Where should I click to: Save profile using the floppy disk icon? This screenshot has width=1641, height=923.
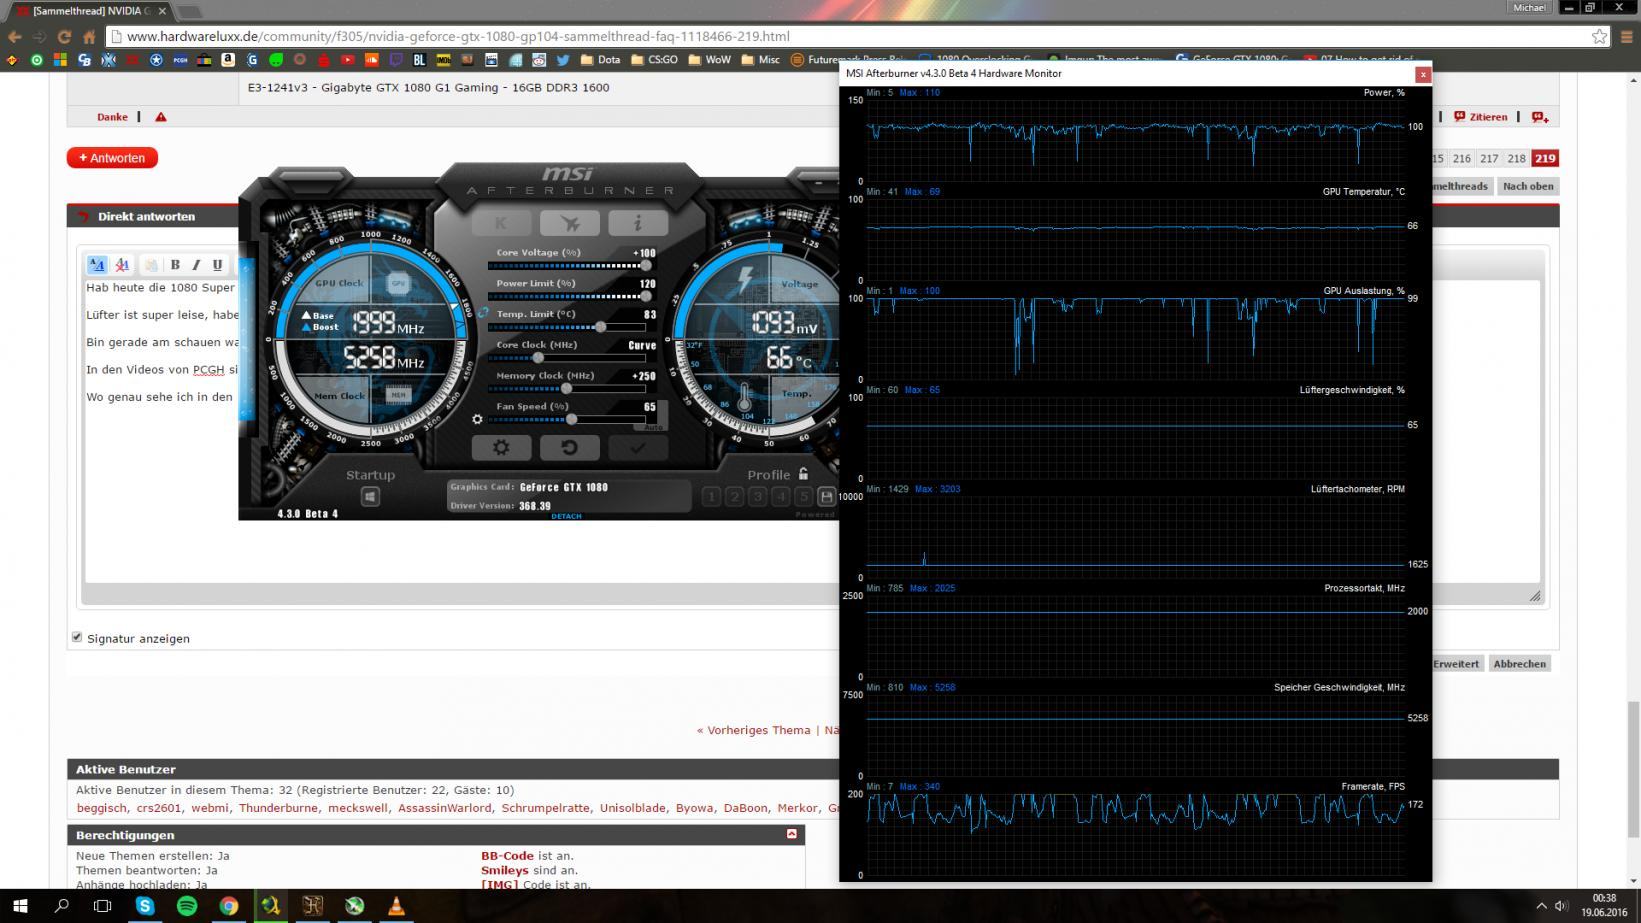(826, 496)
